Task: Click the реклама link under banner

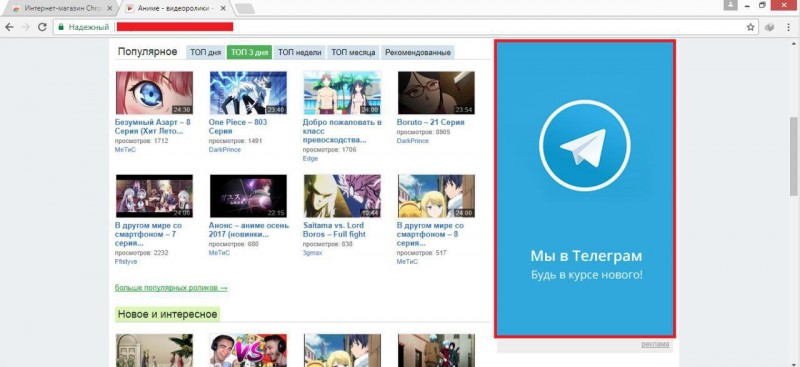Action: [655, 345]
